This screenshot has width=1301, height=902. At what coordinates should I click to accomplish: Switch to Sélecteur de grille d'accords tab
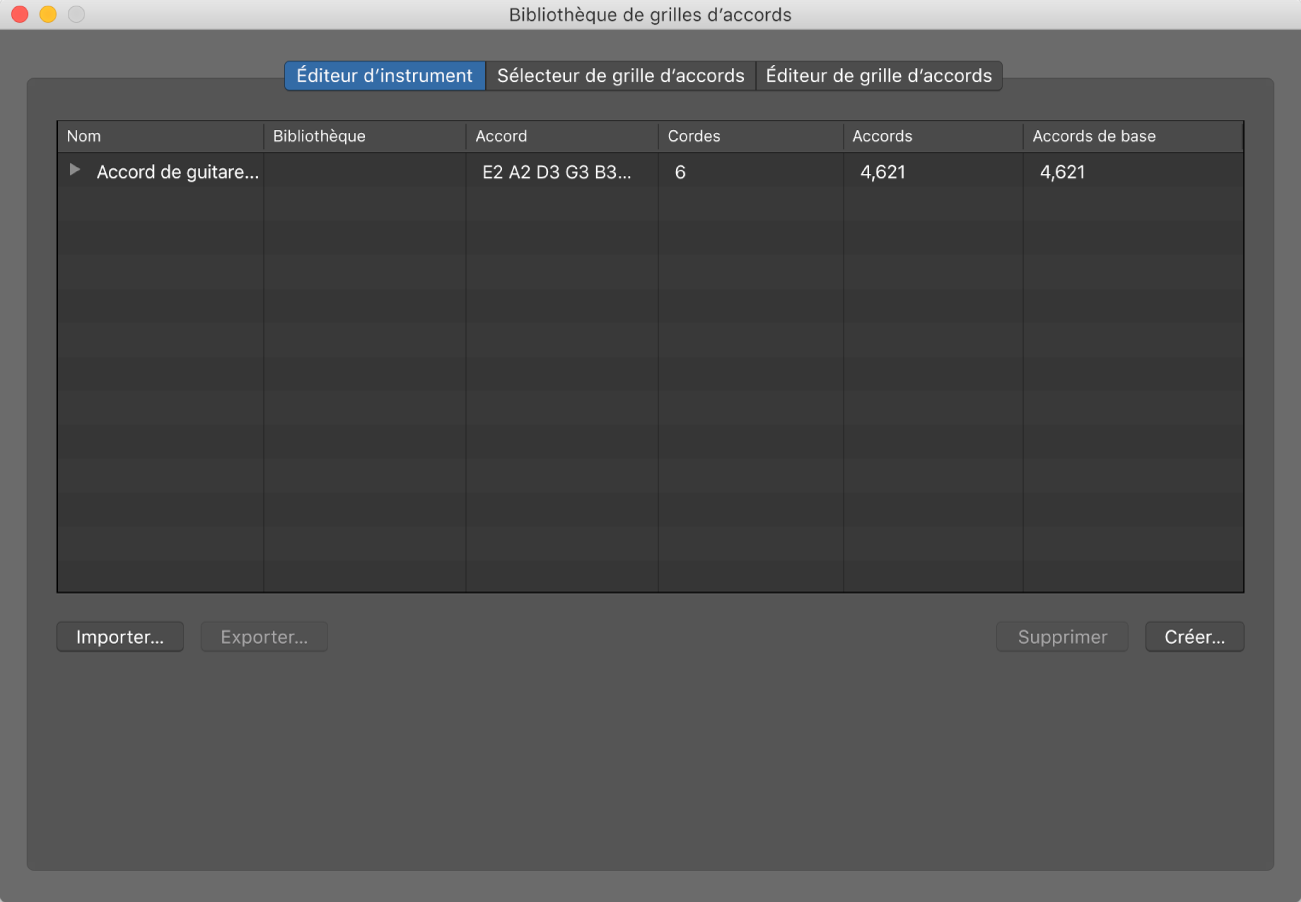tap(620, 76)
